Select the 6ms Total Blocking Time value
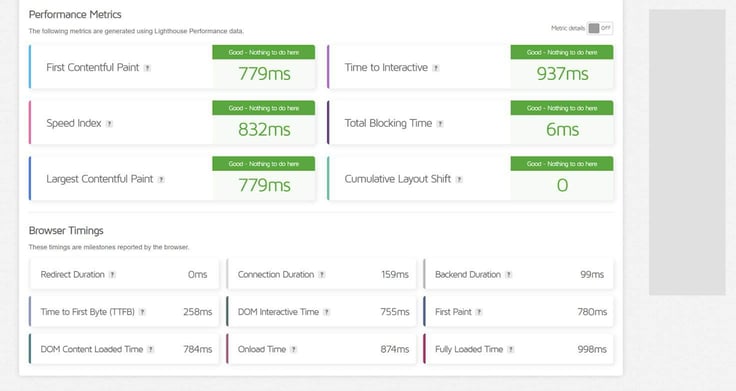This screenshot has width=736, height=391. pos(562,130)
